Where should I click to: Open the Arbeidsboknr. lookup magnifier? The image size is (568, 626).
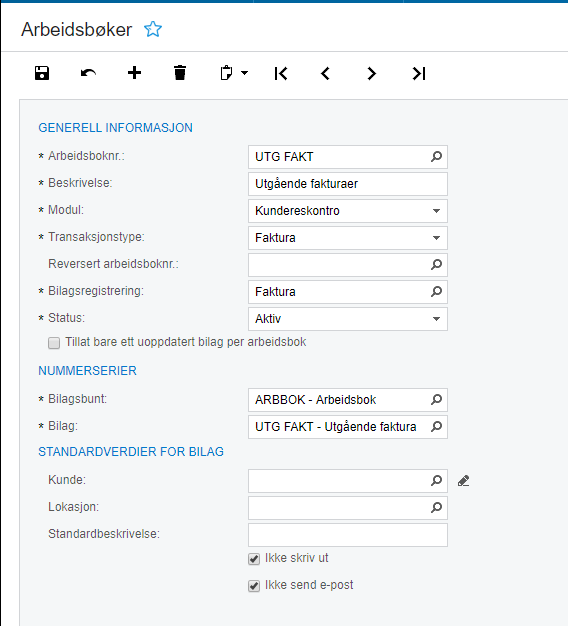pos(437,157)
